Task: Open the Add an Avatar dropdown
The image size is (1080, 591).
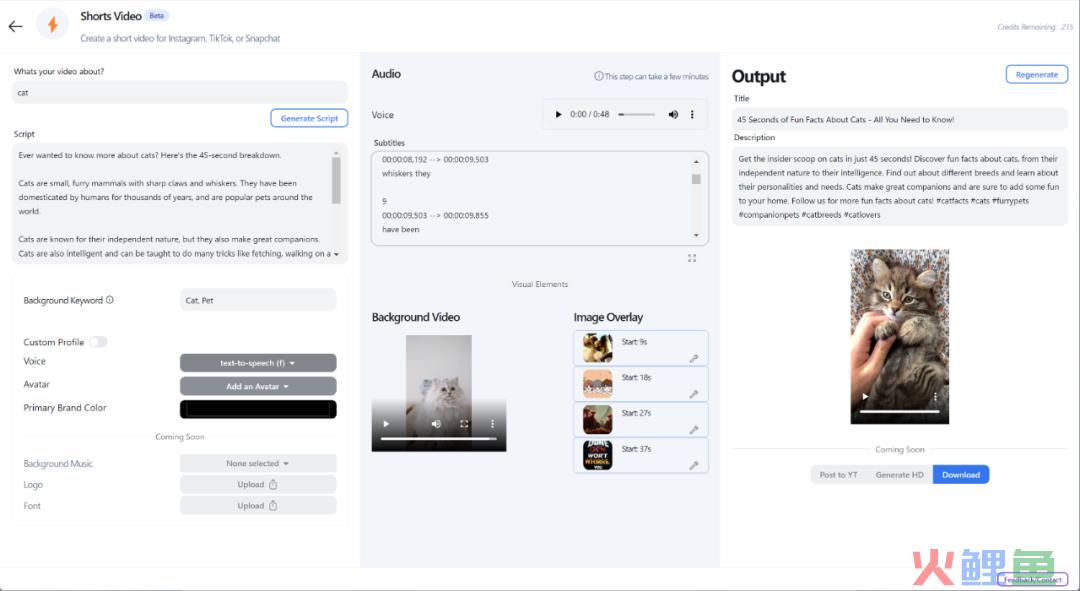Action: 258,386
